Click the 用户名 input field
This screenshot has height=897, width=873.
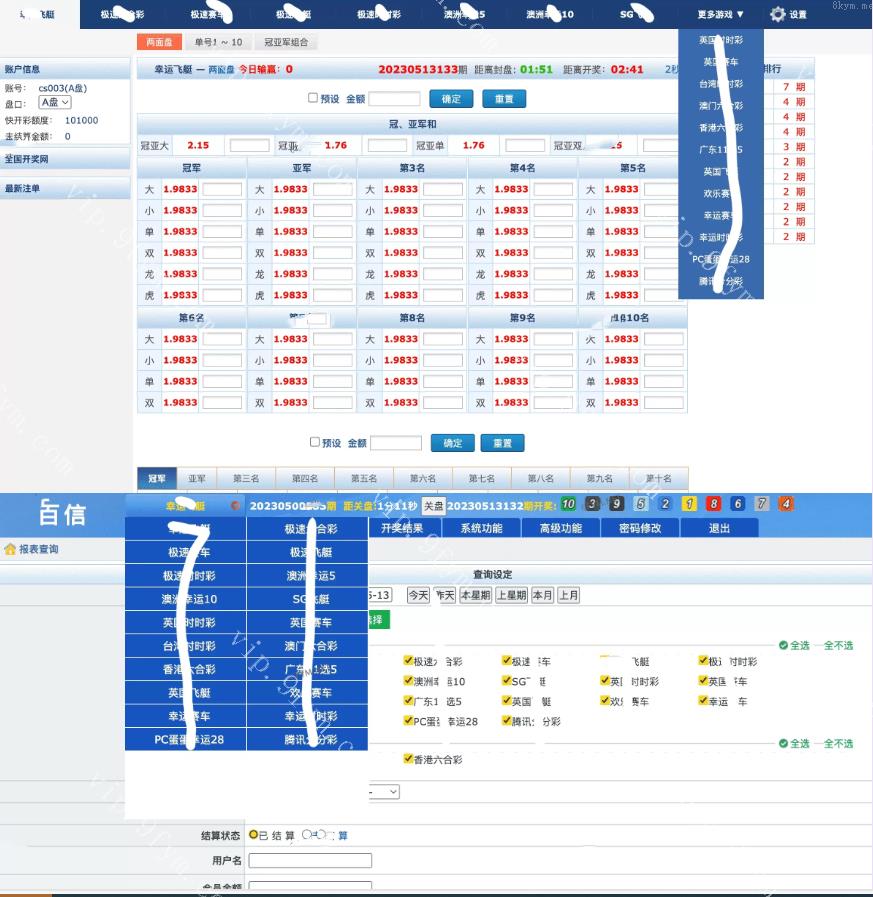[x=310, y=860]
